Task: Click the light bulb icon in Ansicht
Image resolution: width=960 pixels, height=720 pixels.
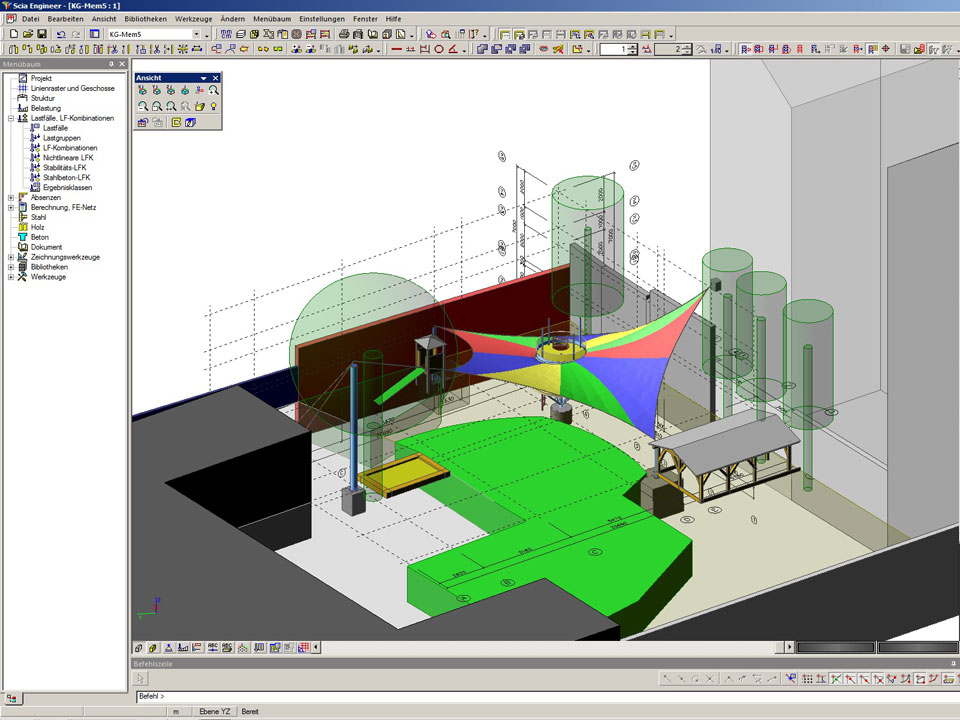Action: point(213,106)
